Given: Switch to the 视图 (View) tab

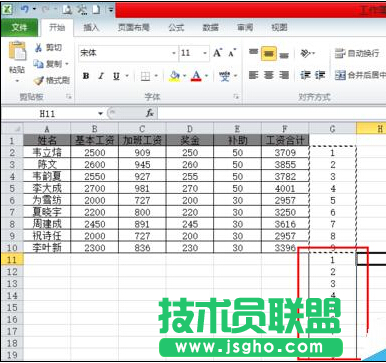Looking at the screenshot, I should coord(279,27).
